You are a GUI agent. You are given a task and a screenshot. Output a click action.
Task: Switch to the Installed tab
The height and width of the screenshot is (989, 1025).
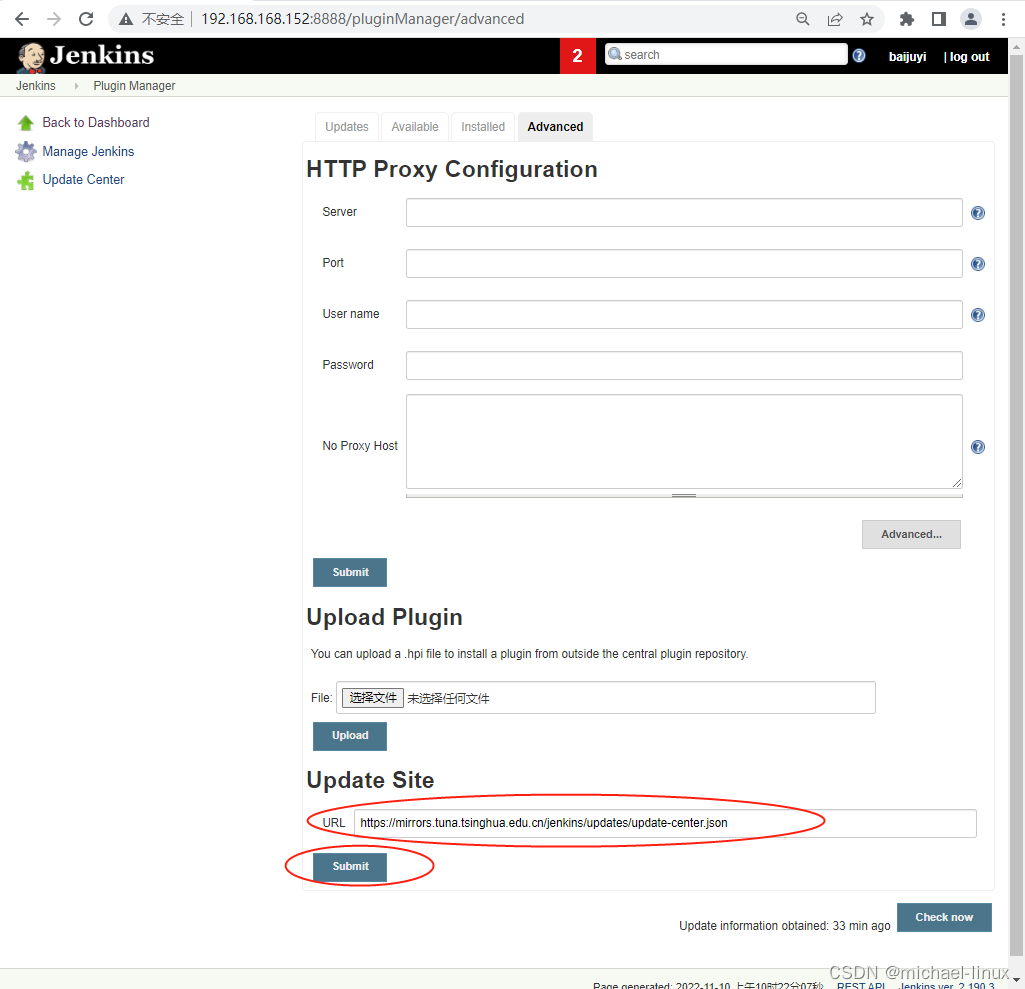click(x=482, y=127)
